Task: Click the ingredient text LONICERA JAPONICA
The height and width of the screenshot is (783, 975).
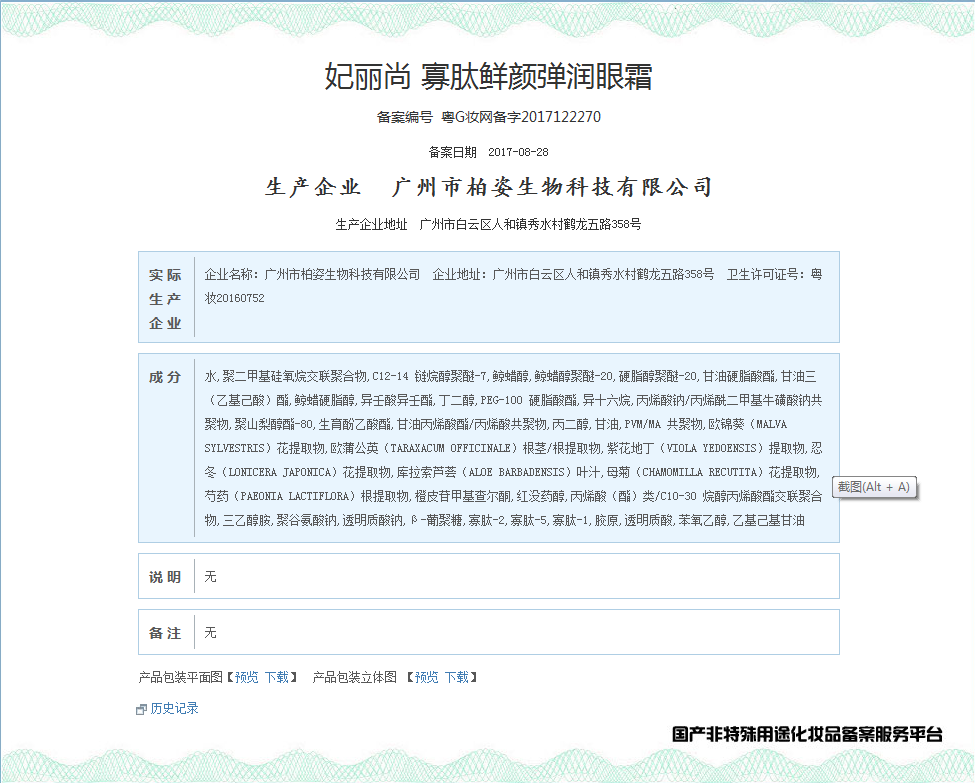Action: point(279,473)
